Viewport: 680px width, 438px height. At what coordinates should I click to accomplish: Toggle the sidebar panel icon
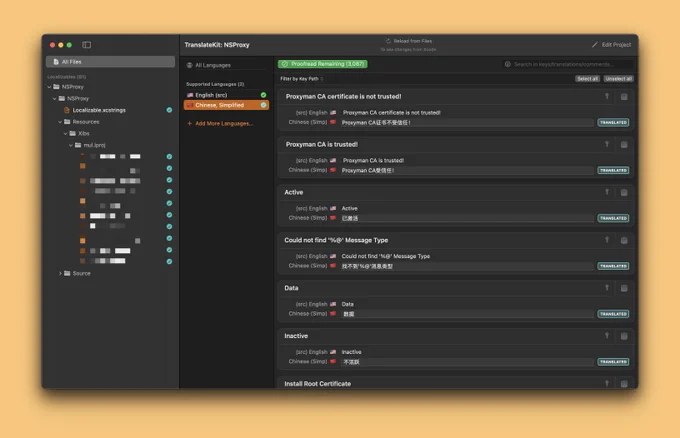tap(87, 45)
